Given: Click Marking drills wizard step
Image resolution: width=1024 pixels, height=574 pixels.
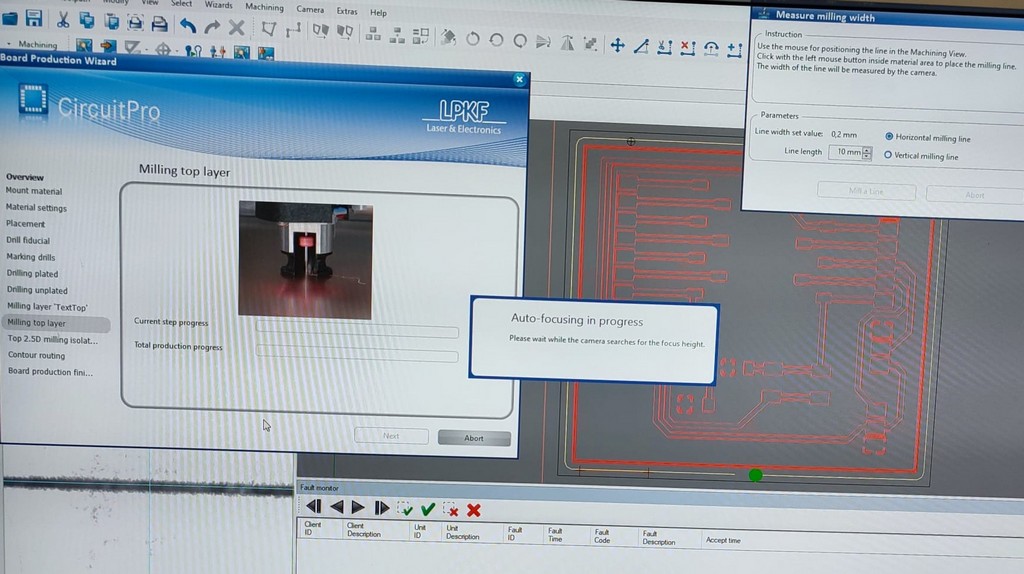Looking at the screenshot, I should click(31, 257).
